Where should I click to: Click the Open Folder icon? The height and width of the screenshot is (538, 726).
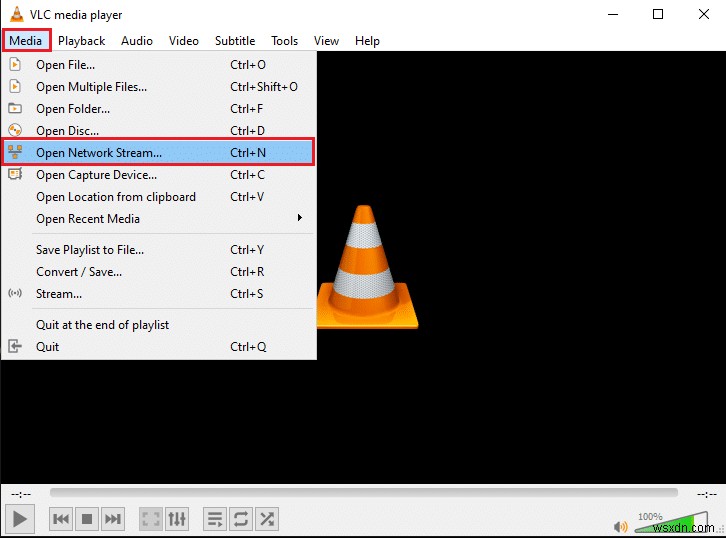pyautogui.click(x=15, y=108)
